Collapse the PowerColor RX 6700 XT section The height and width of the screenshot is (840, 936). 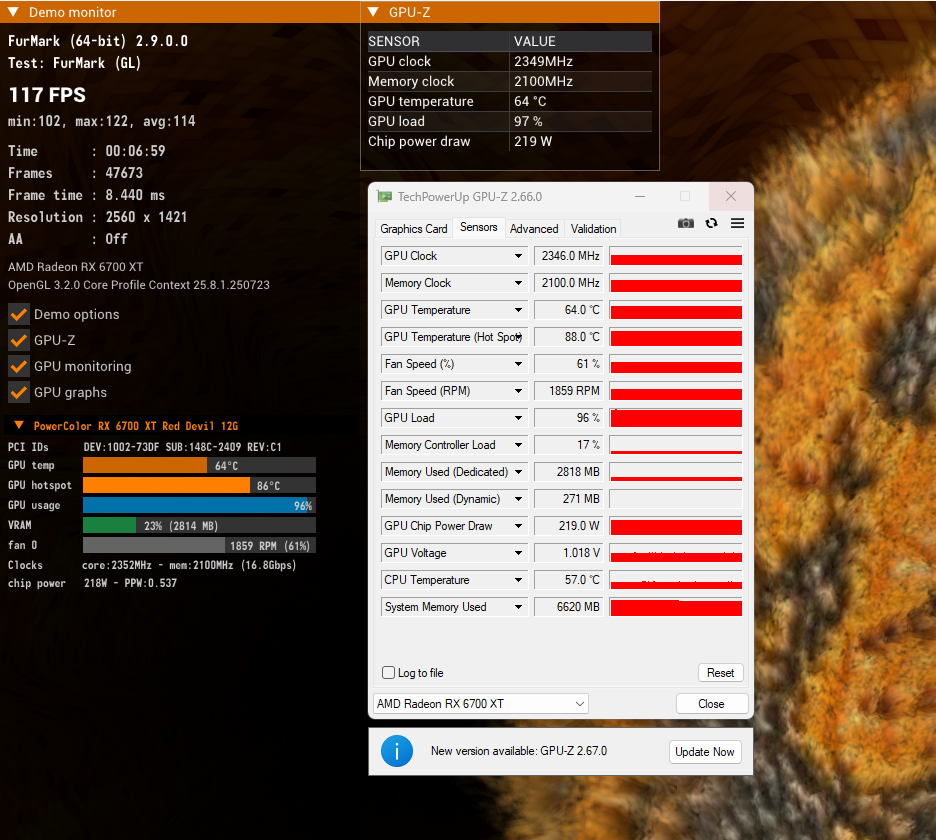19,425
